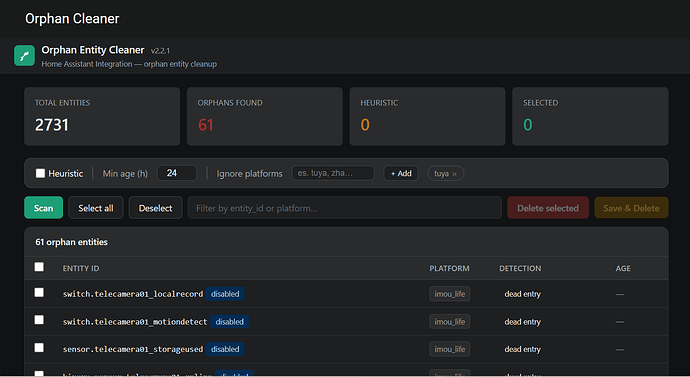690x377 pixels.
Task: Click the Save & Delete button
Action: tap(631, 208)
